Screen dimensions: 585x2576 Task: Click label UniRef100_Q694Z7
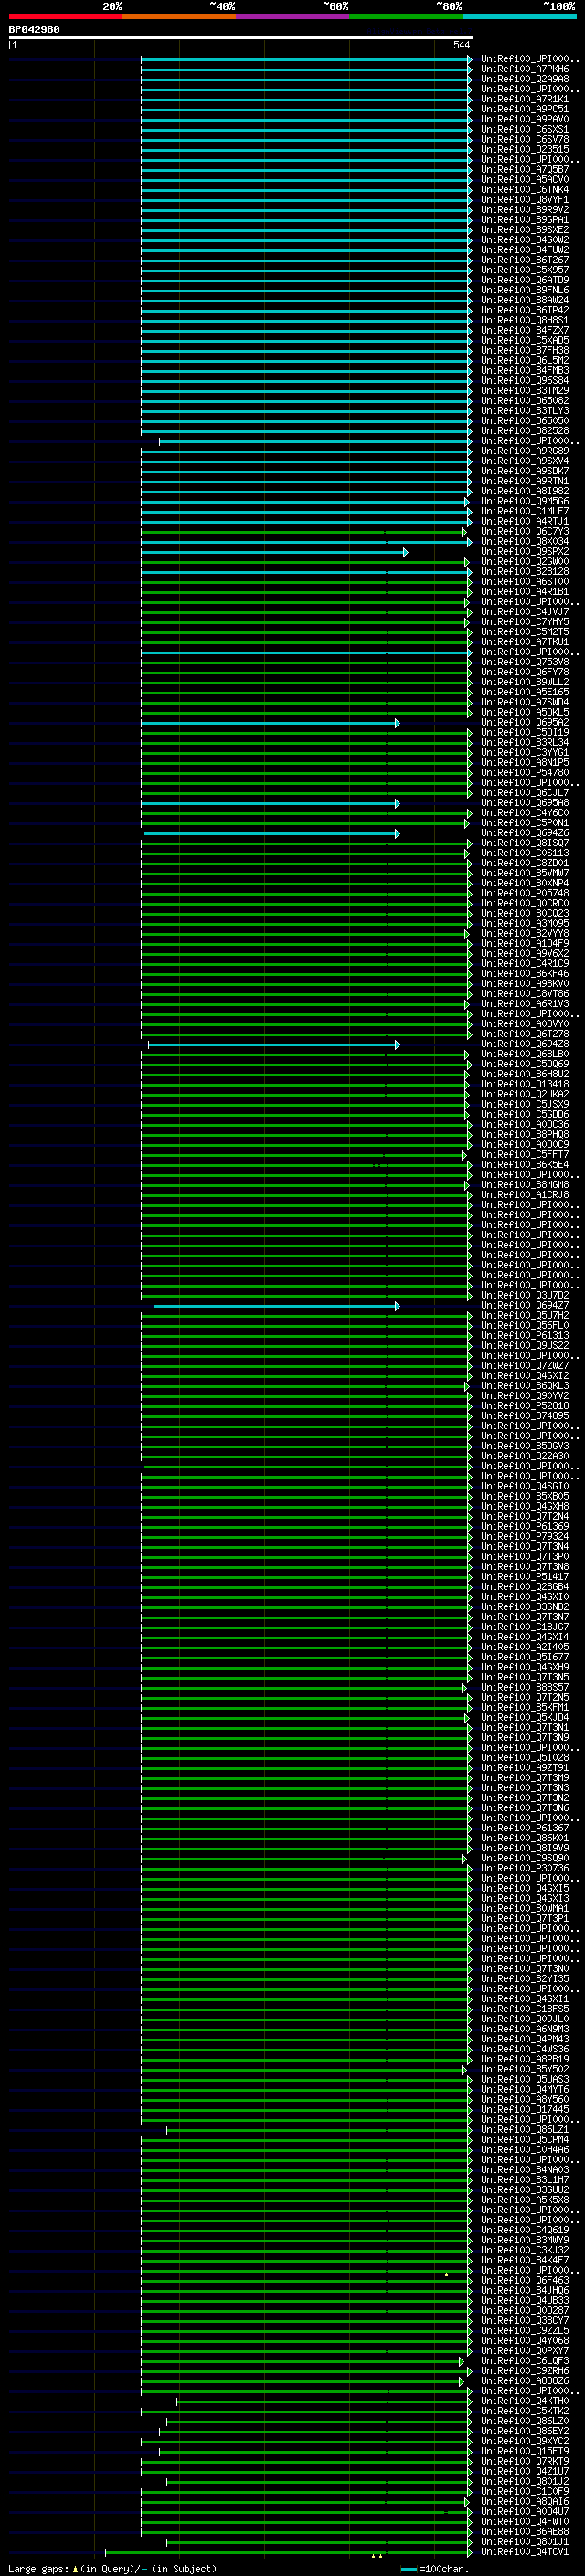click(525, 1305)
